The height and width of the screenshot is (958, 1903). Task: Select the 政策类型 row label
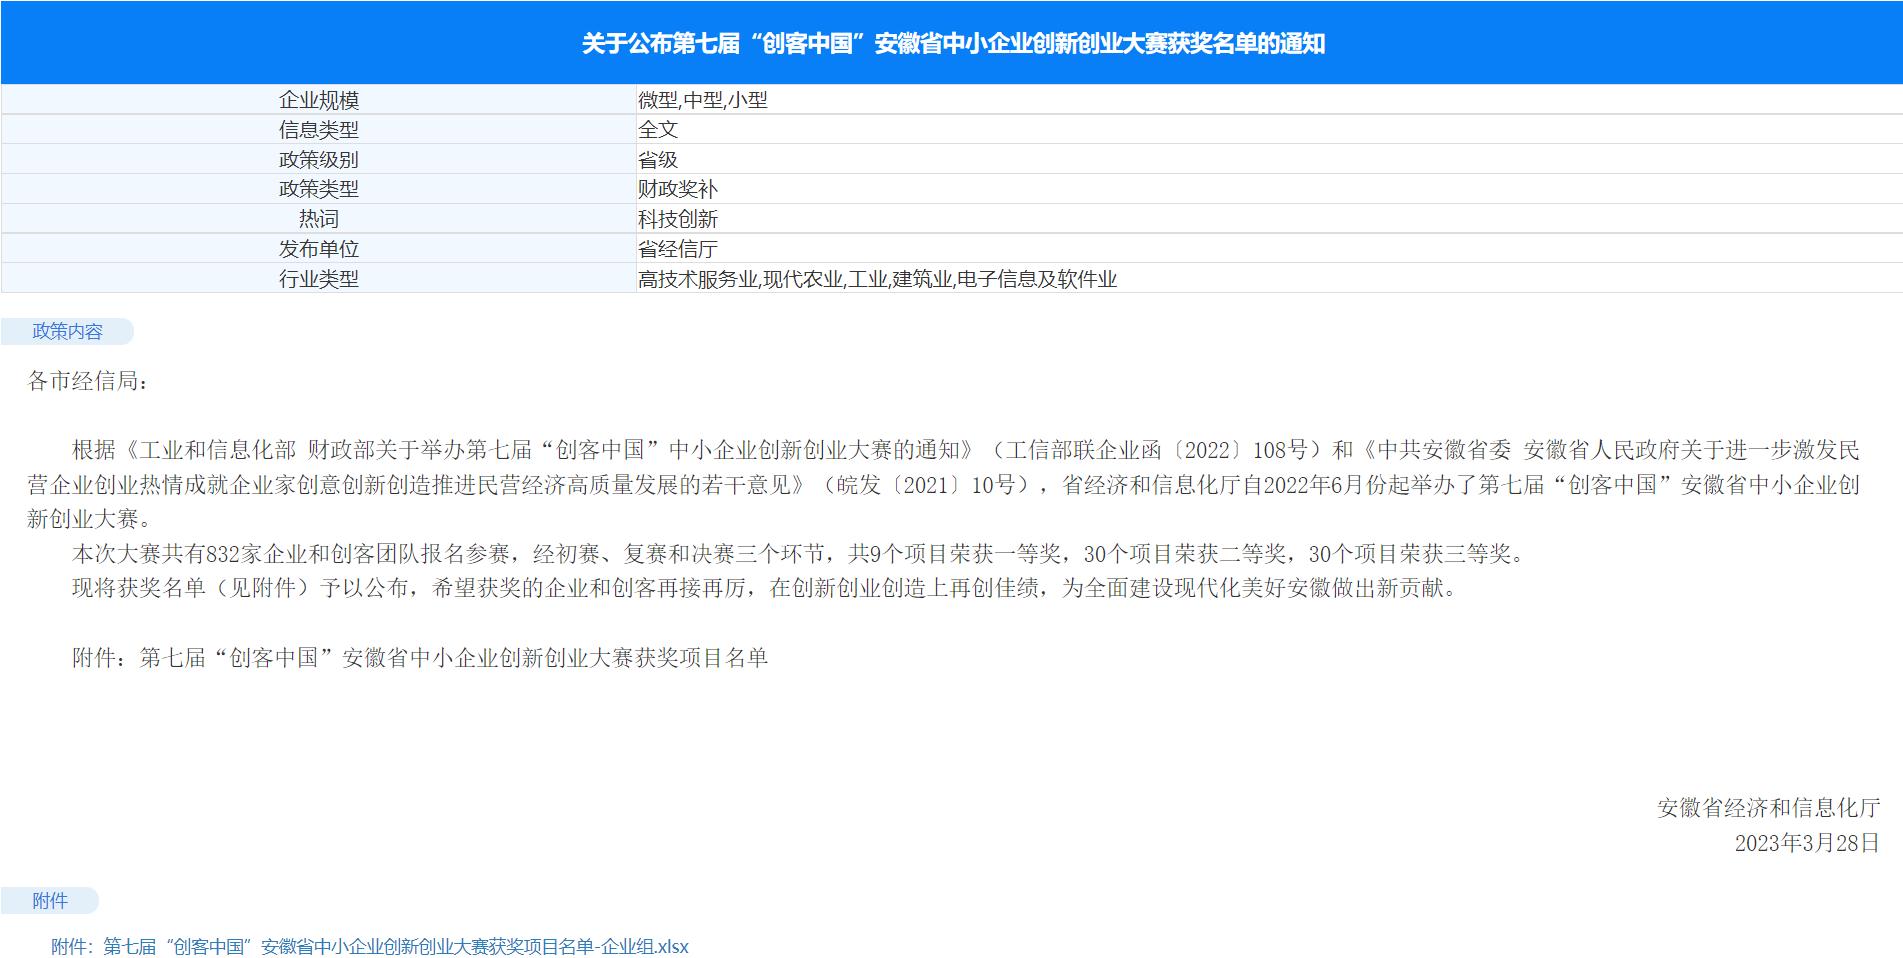coord(318,189)
